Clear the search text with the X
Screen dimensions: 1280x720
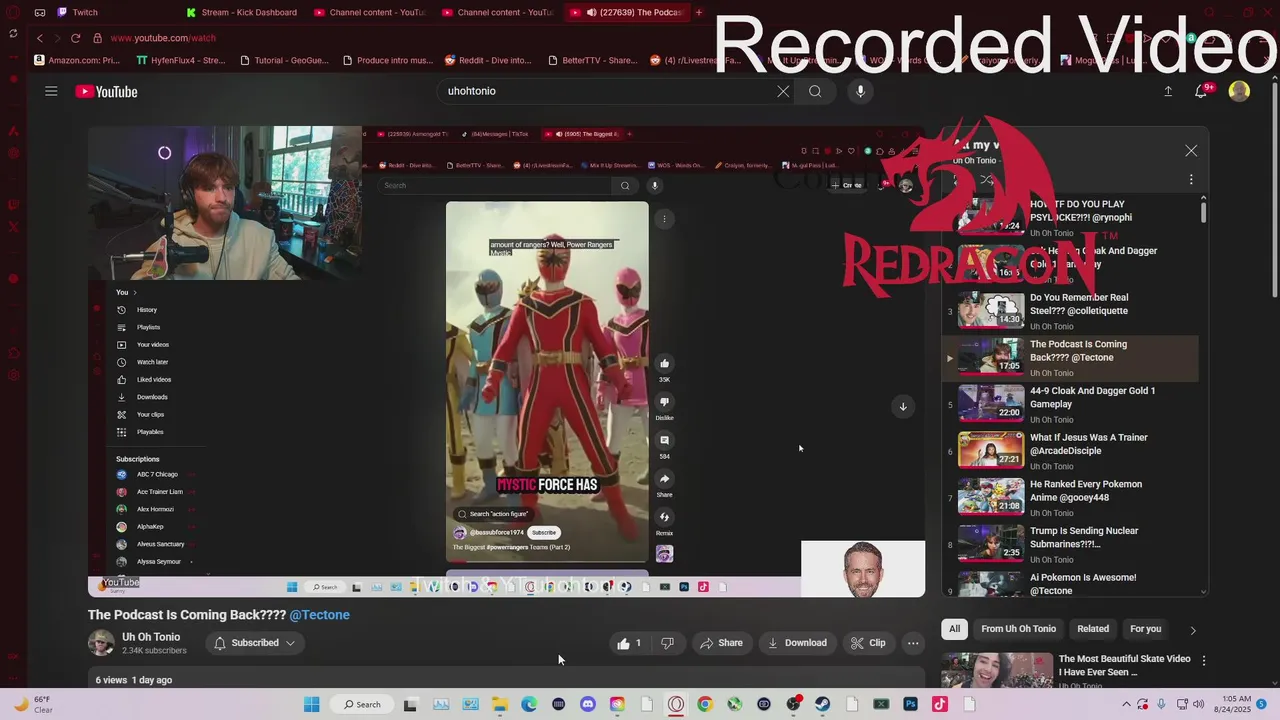click(x=783, y=91)
